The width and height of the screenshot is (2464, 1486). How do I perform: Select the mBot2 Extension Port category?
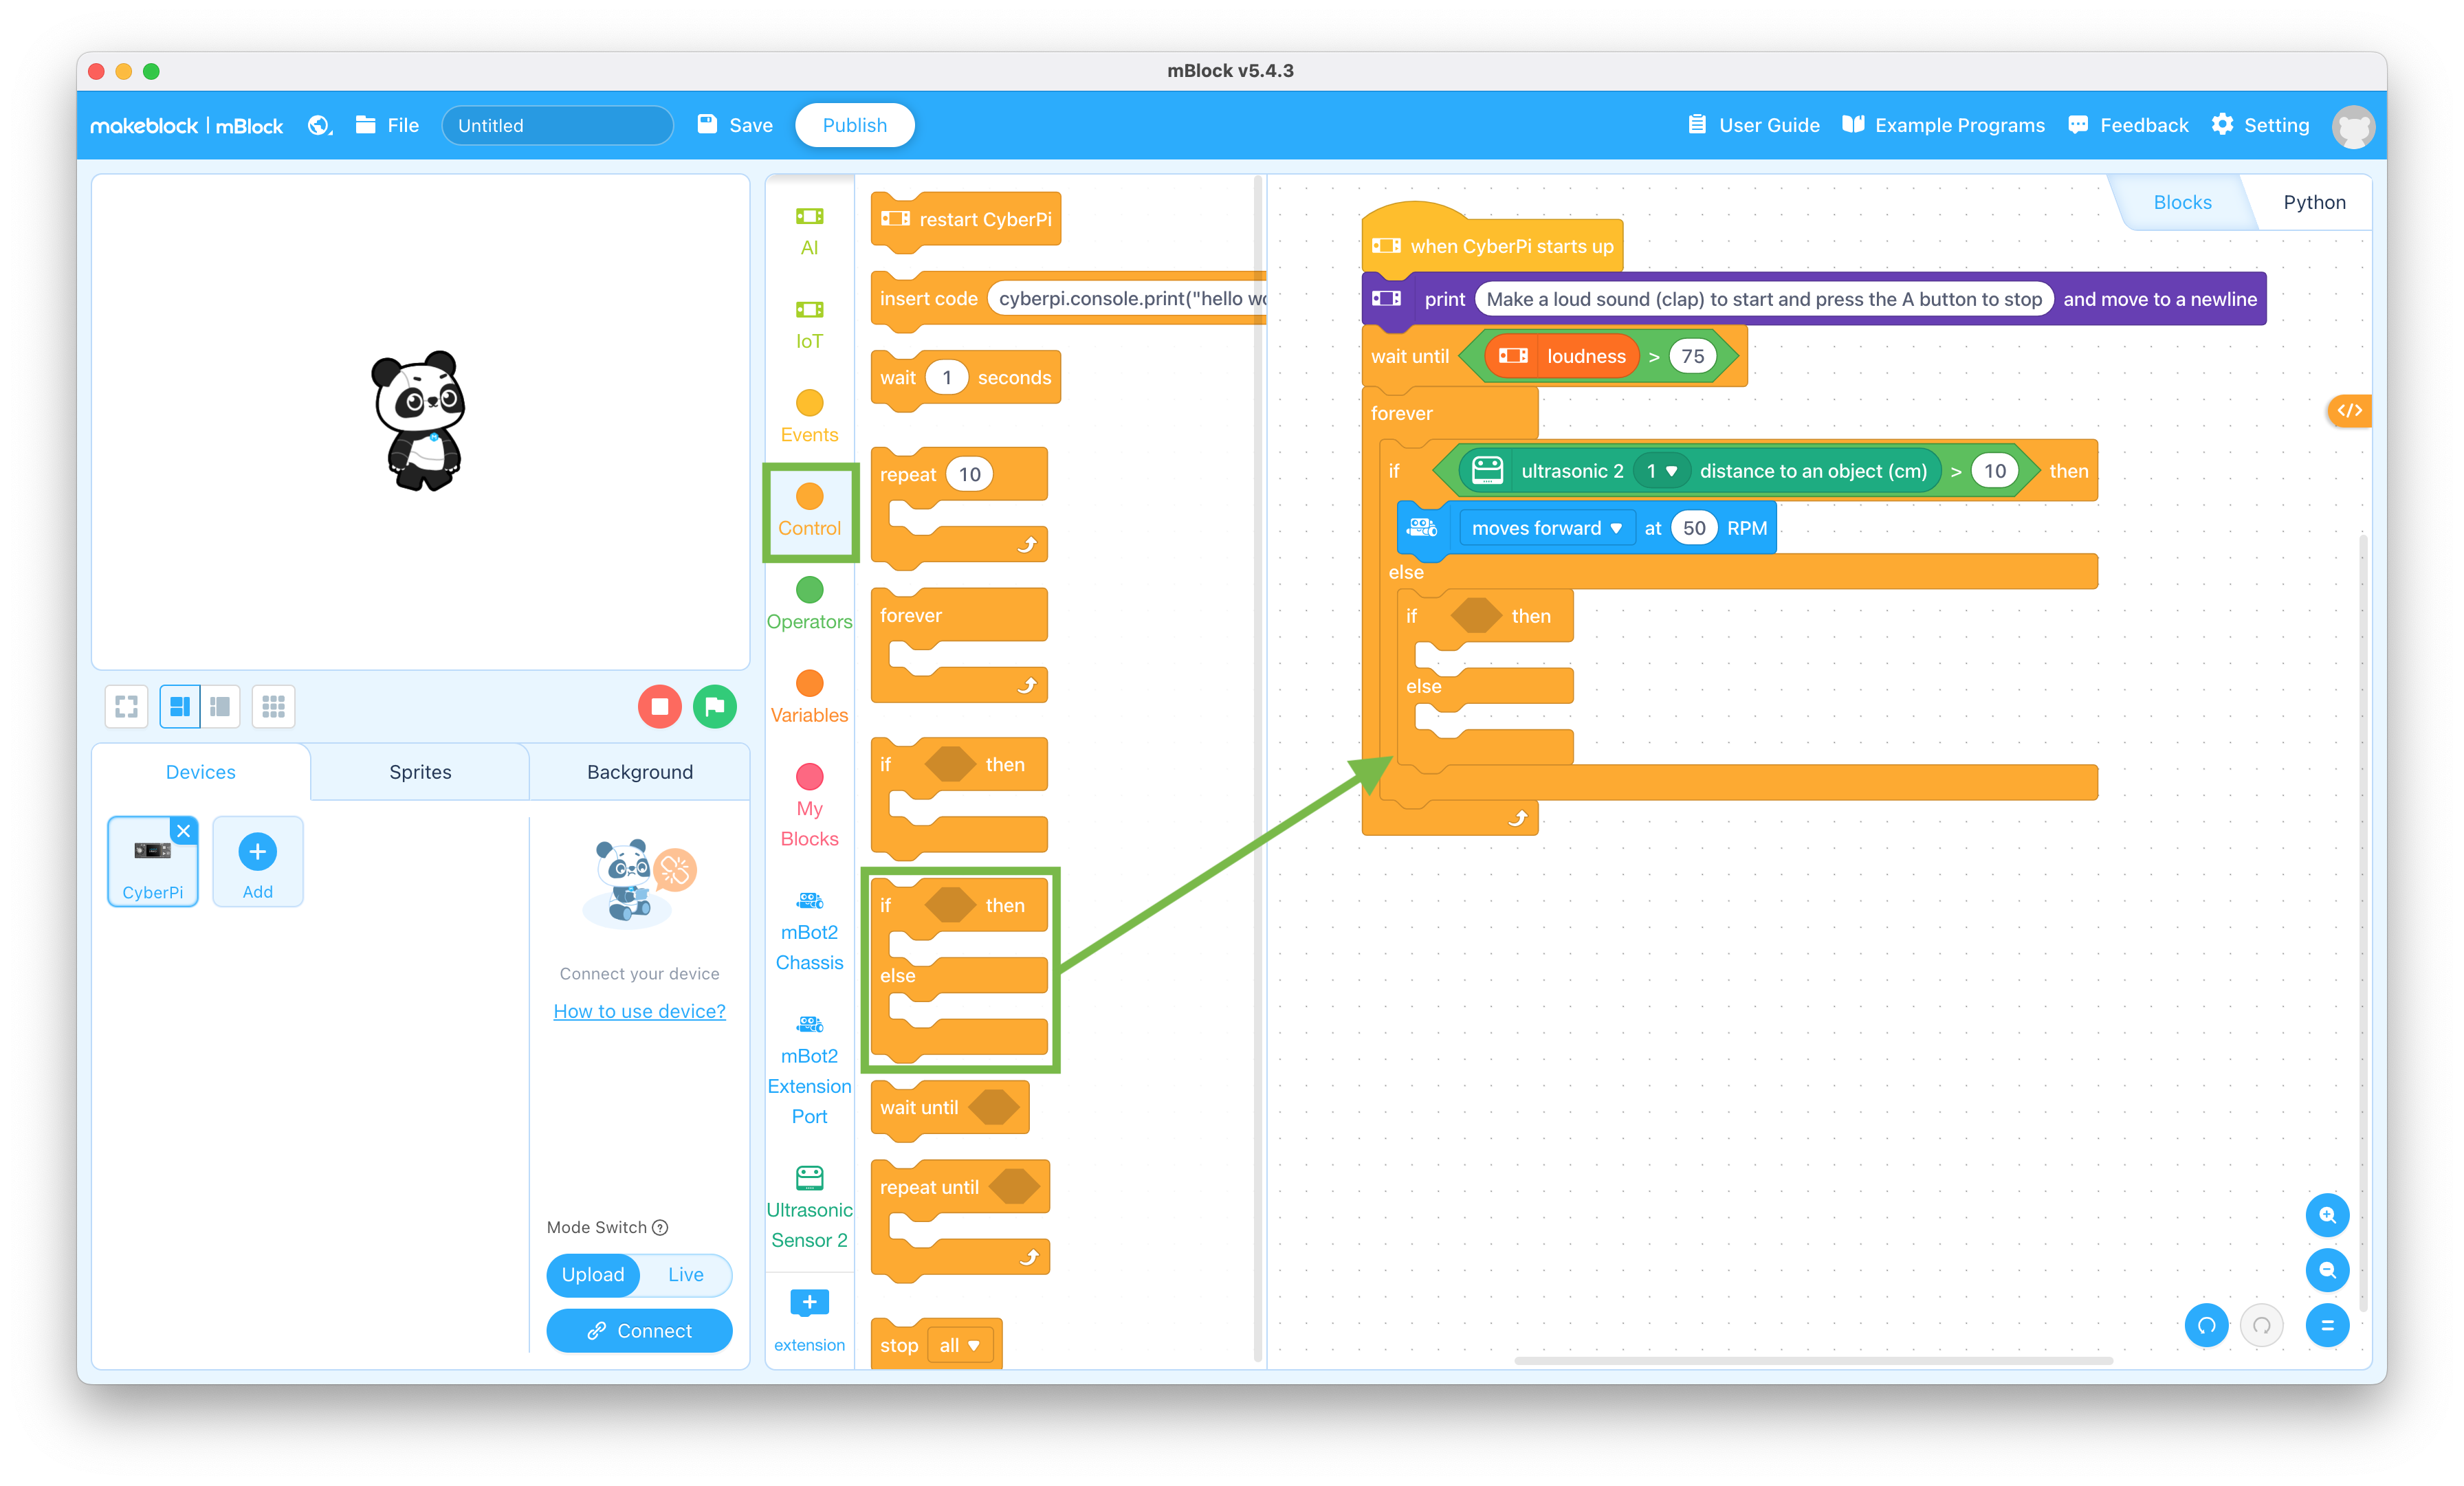coord(809,1069)
